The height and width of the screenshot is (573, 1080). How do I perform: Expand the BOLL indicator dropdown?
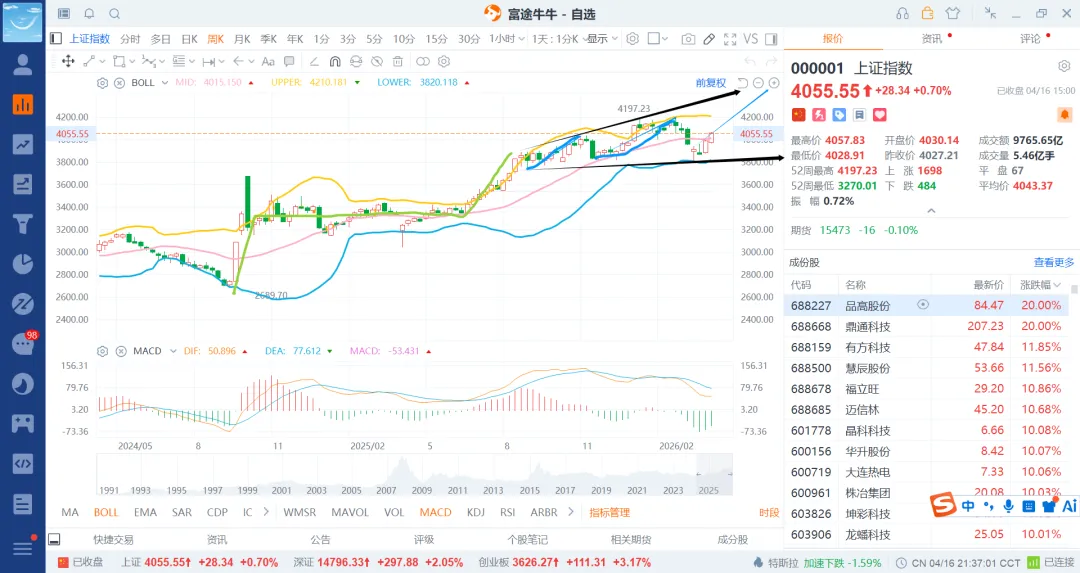click(x=165, y=83)
